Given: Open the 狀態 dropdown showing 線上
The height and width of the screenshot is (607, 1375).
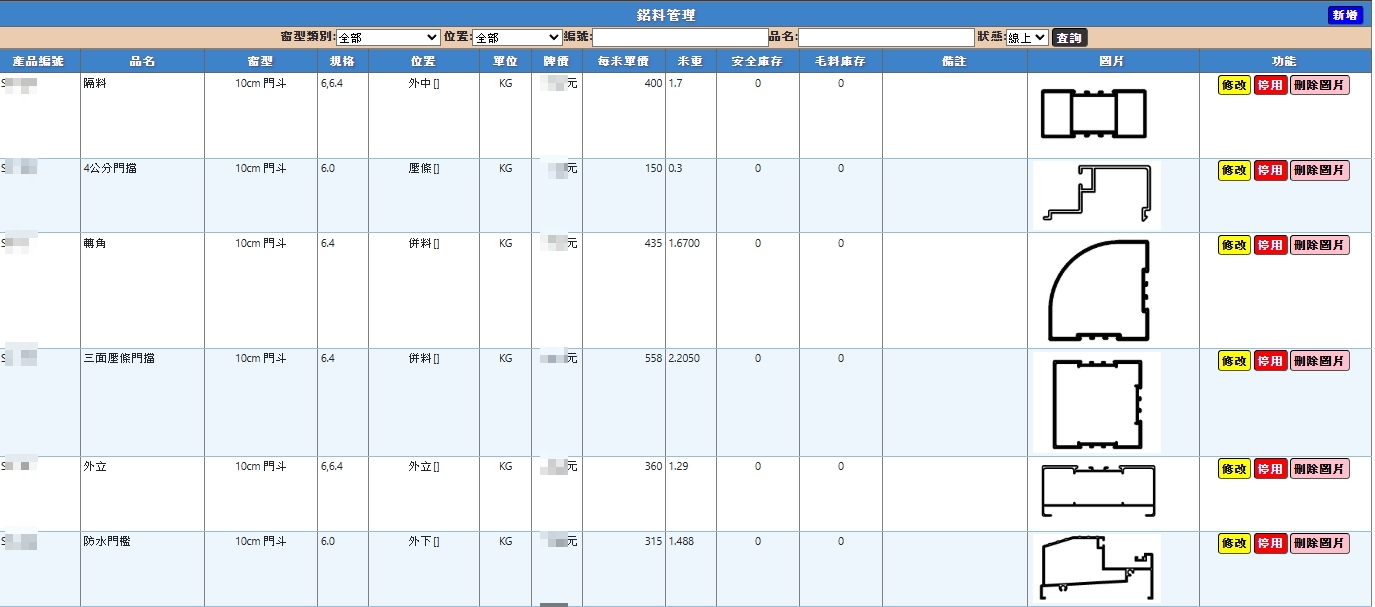Looking at the screenshot, I should coord(1026,37).
